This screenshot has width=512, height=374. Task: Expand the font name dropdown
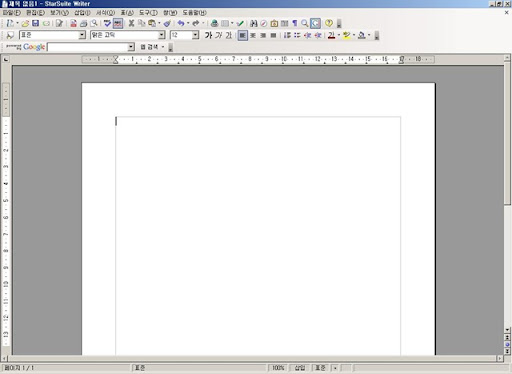(162, 35)
